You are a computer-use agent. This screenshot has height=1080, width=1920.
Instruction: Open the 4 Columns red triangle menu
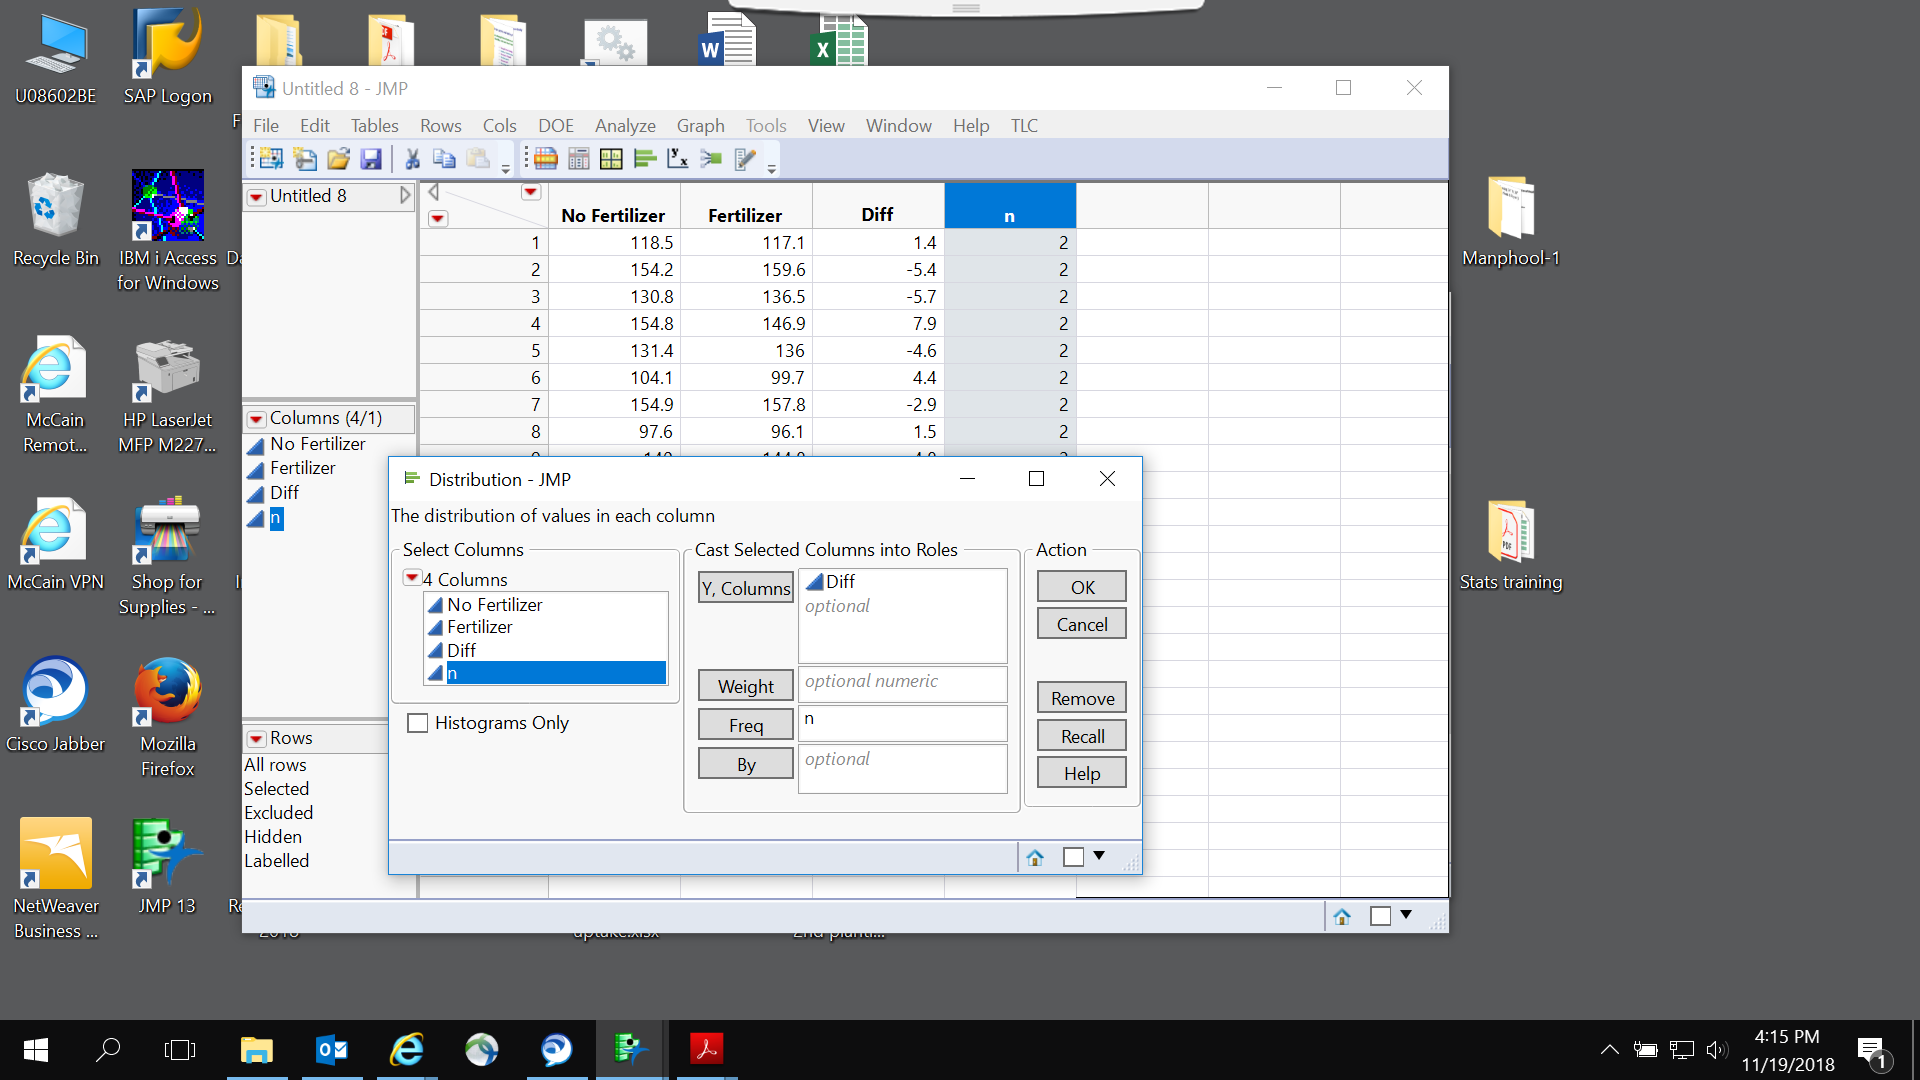[412, 578]
